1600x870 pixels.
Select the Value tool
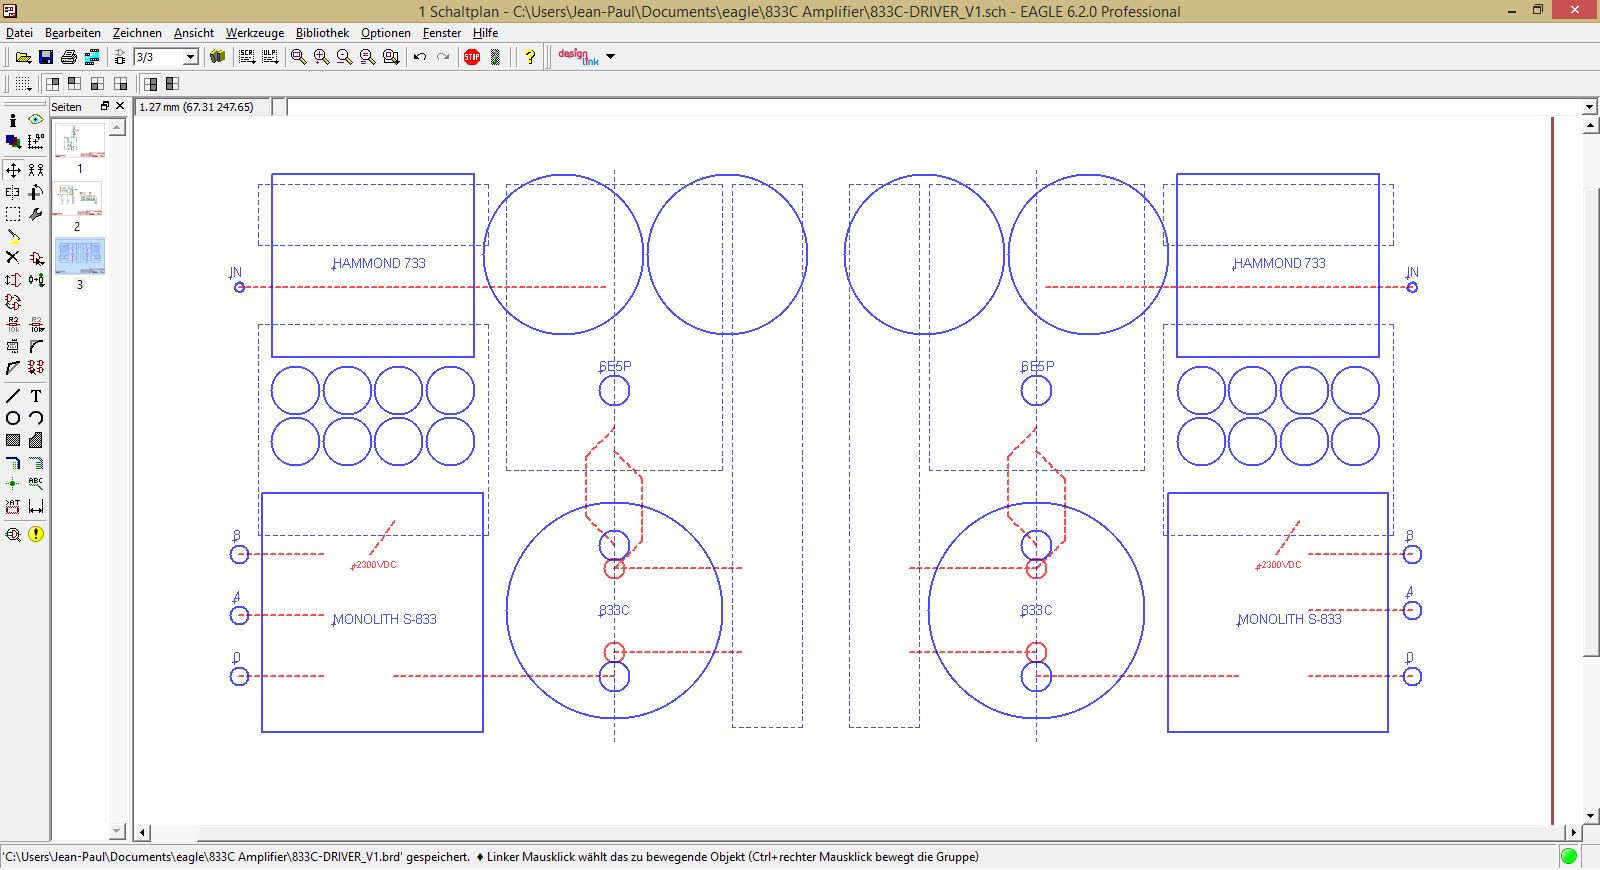point(36,324)
